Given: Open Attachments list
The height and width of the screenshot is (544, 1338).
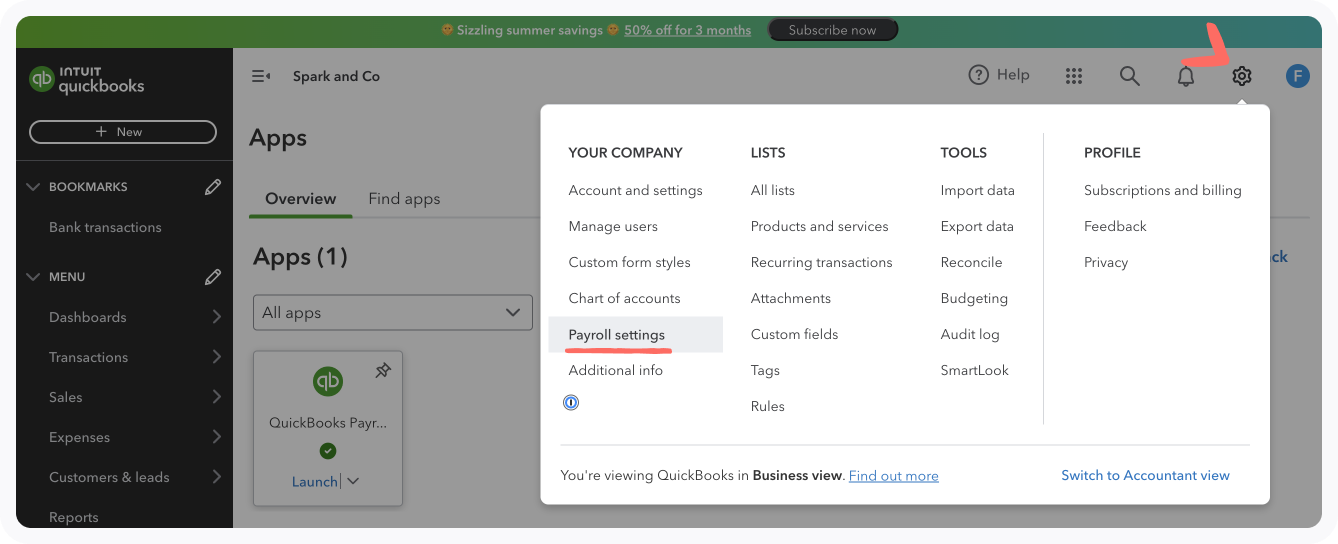Looking at the screenshot, I should pyautogui.click(x=790, y=298).
